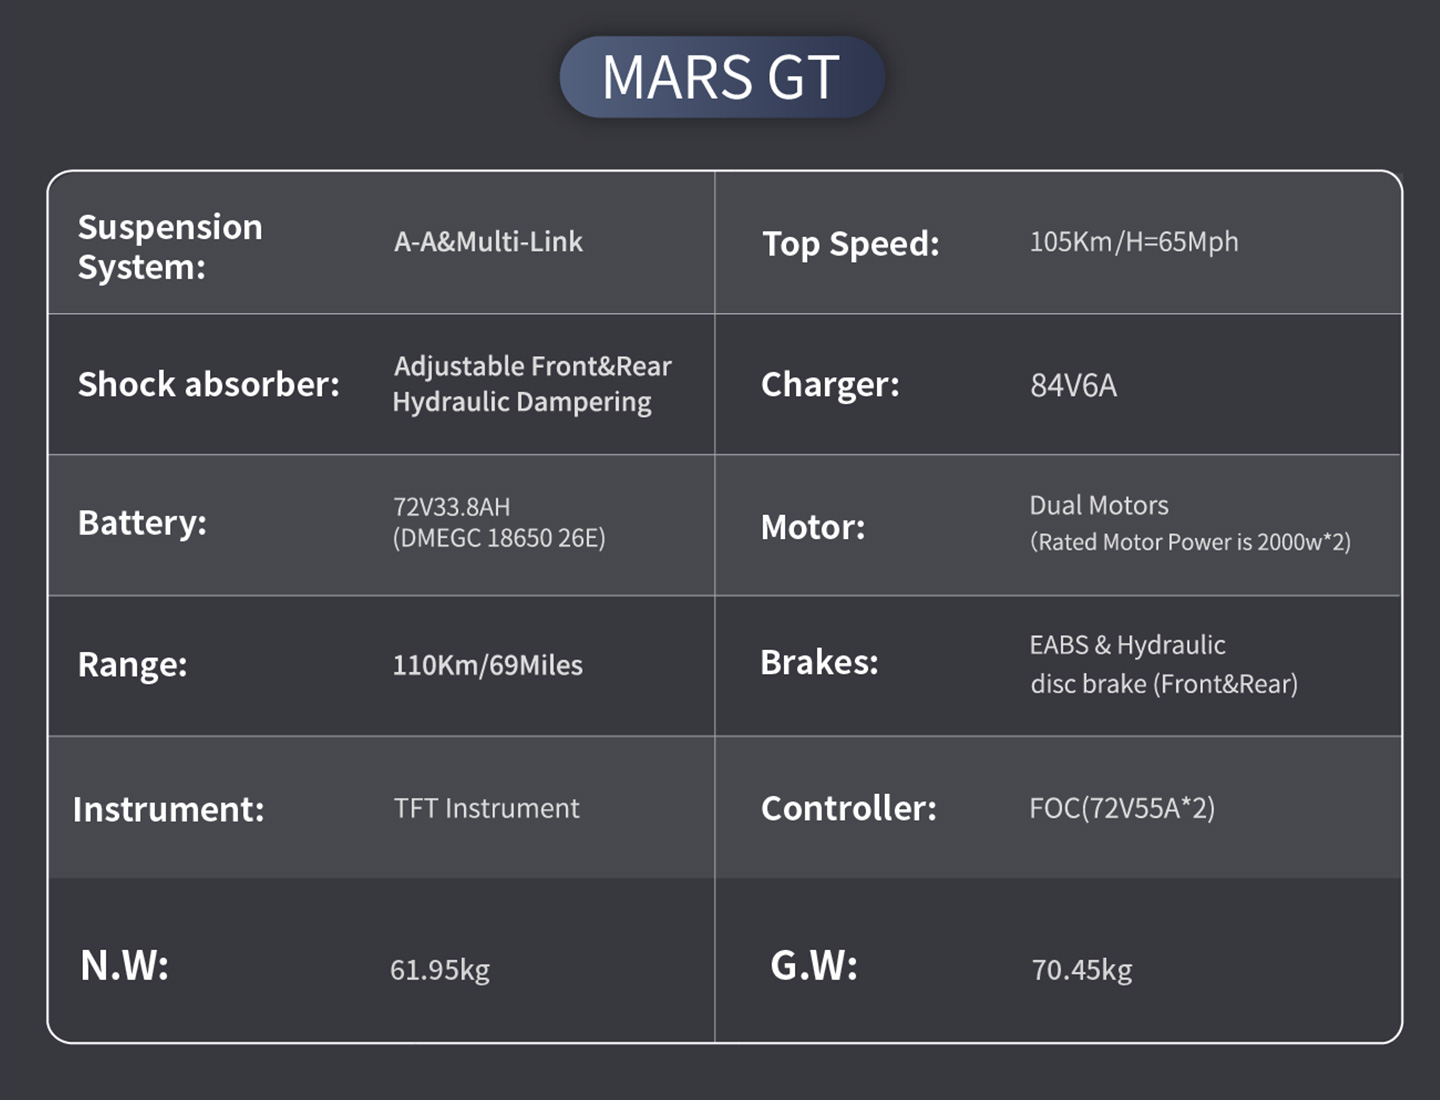This screenshot has height=1100, width=1440.
Task: Click the Motor label
Action: tap(812, 527)
